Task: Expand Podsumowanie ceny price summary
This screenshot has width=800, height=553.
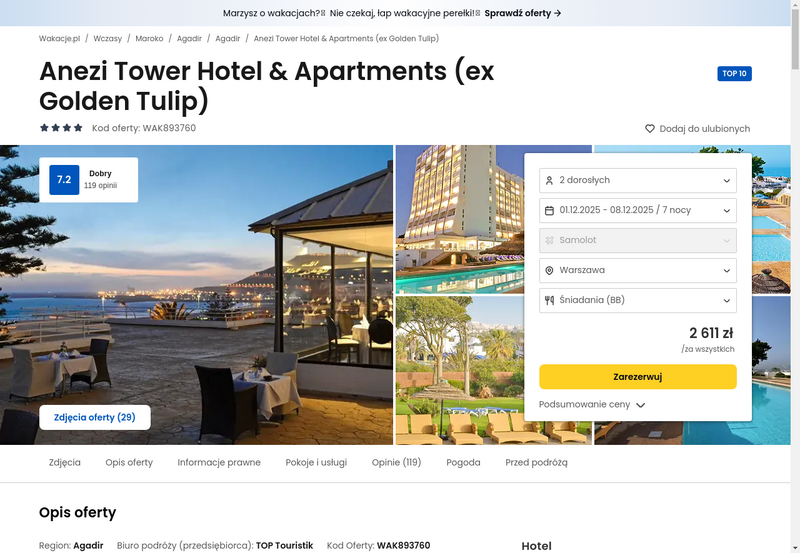Action: tap(592, 405)
